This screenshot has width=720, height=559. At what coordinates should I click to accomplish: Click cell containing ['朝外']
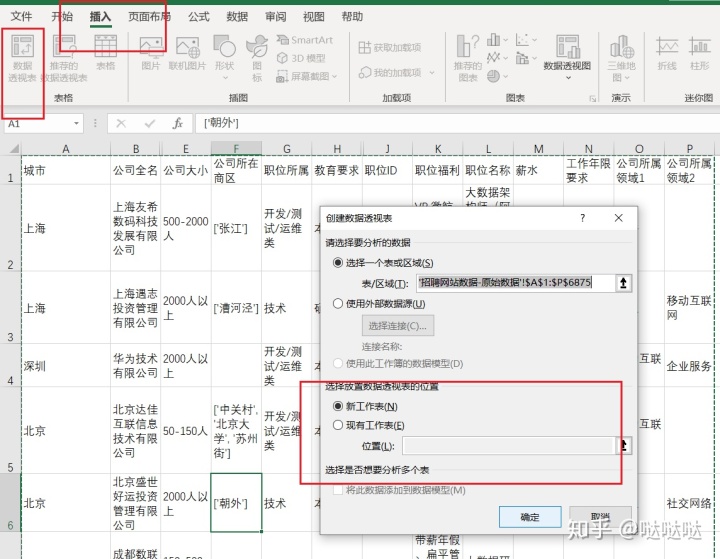[236, 503]
